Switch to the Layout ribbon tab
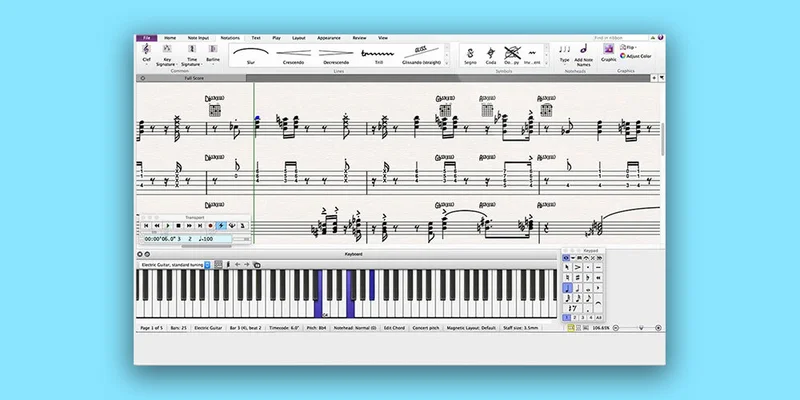The image size is (800, 400). [298, 38]
